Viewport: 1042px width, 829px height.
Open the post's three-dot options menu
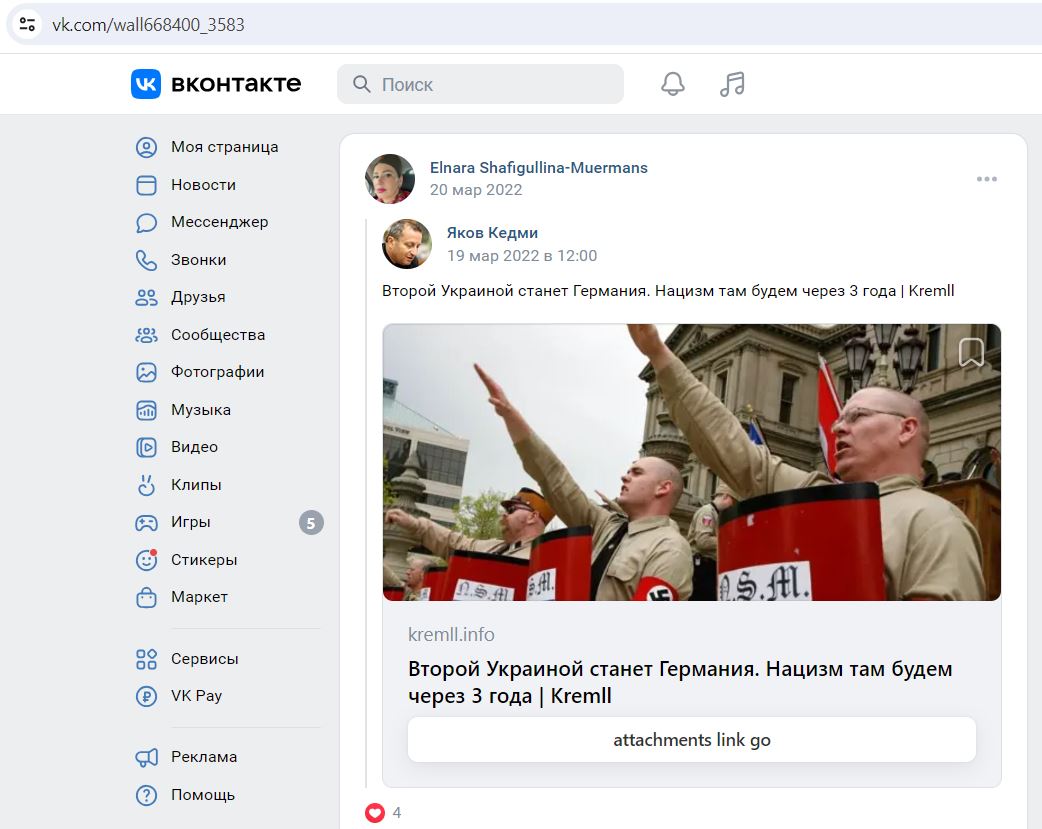987,179
